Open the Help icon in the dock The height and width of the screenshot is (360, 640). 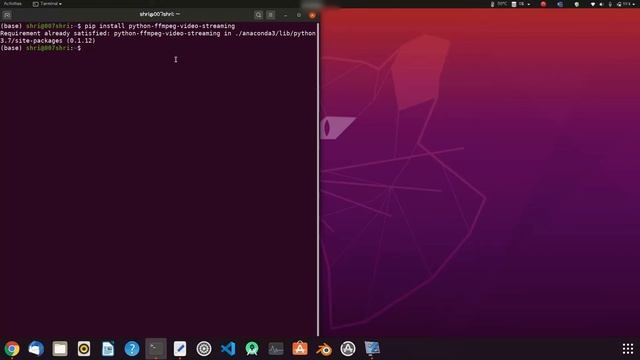pos(132,349)
